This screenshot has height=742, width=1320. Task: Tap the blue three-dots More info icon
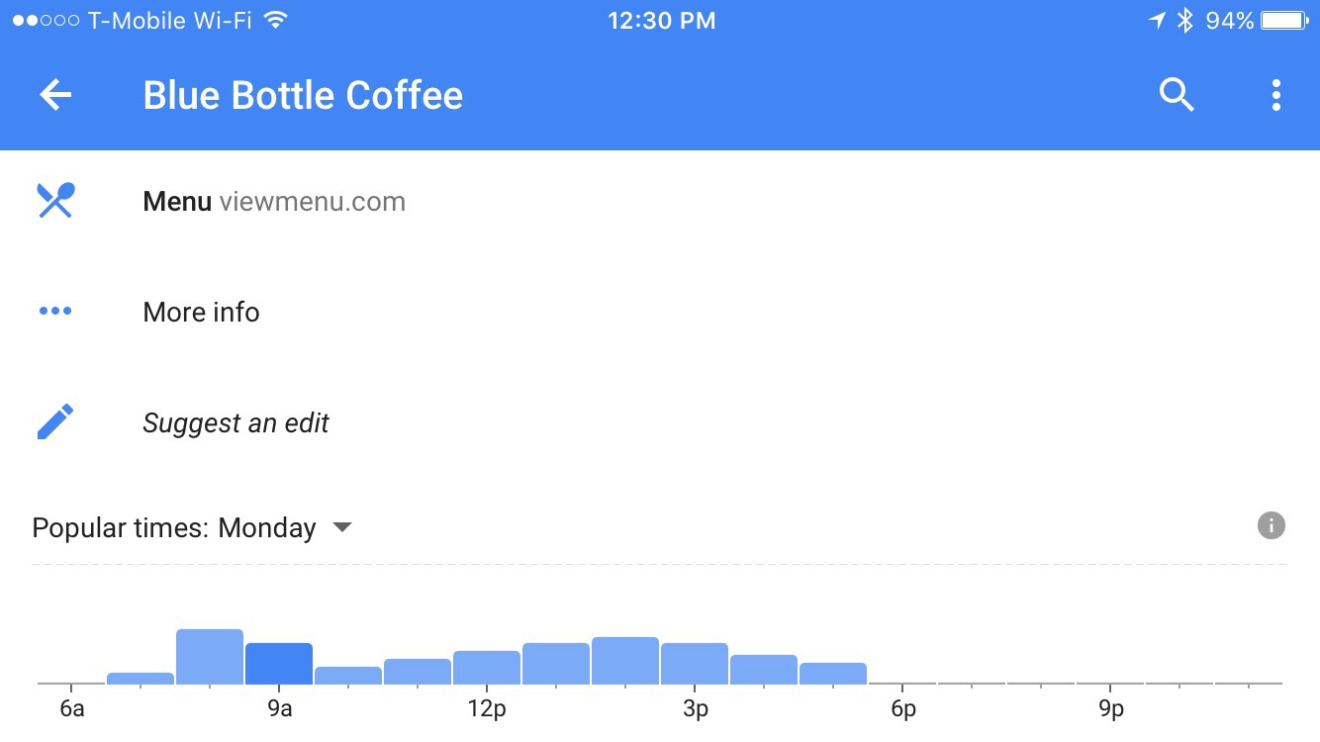pos(55,311)
